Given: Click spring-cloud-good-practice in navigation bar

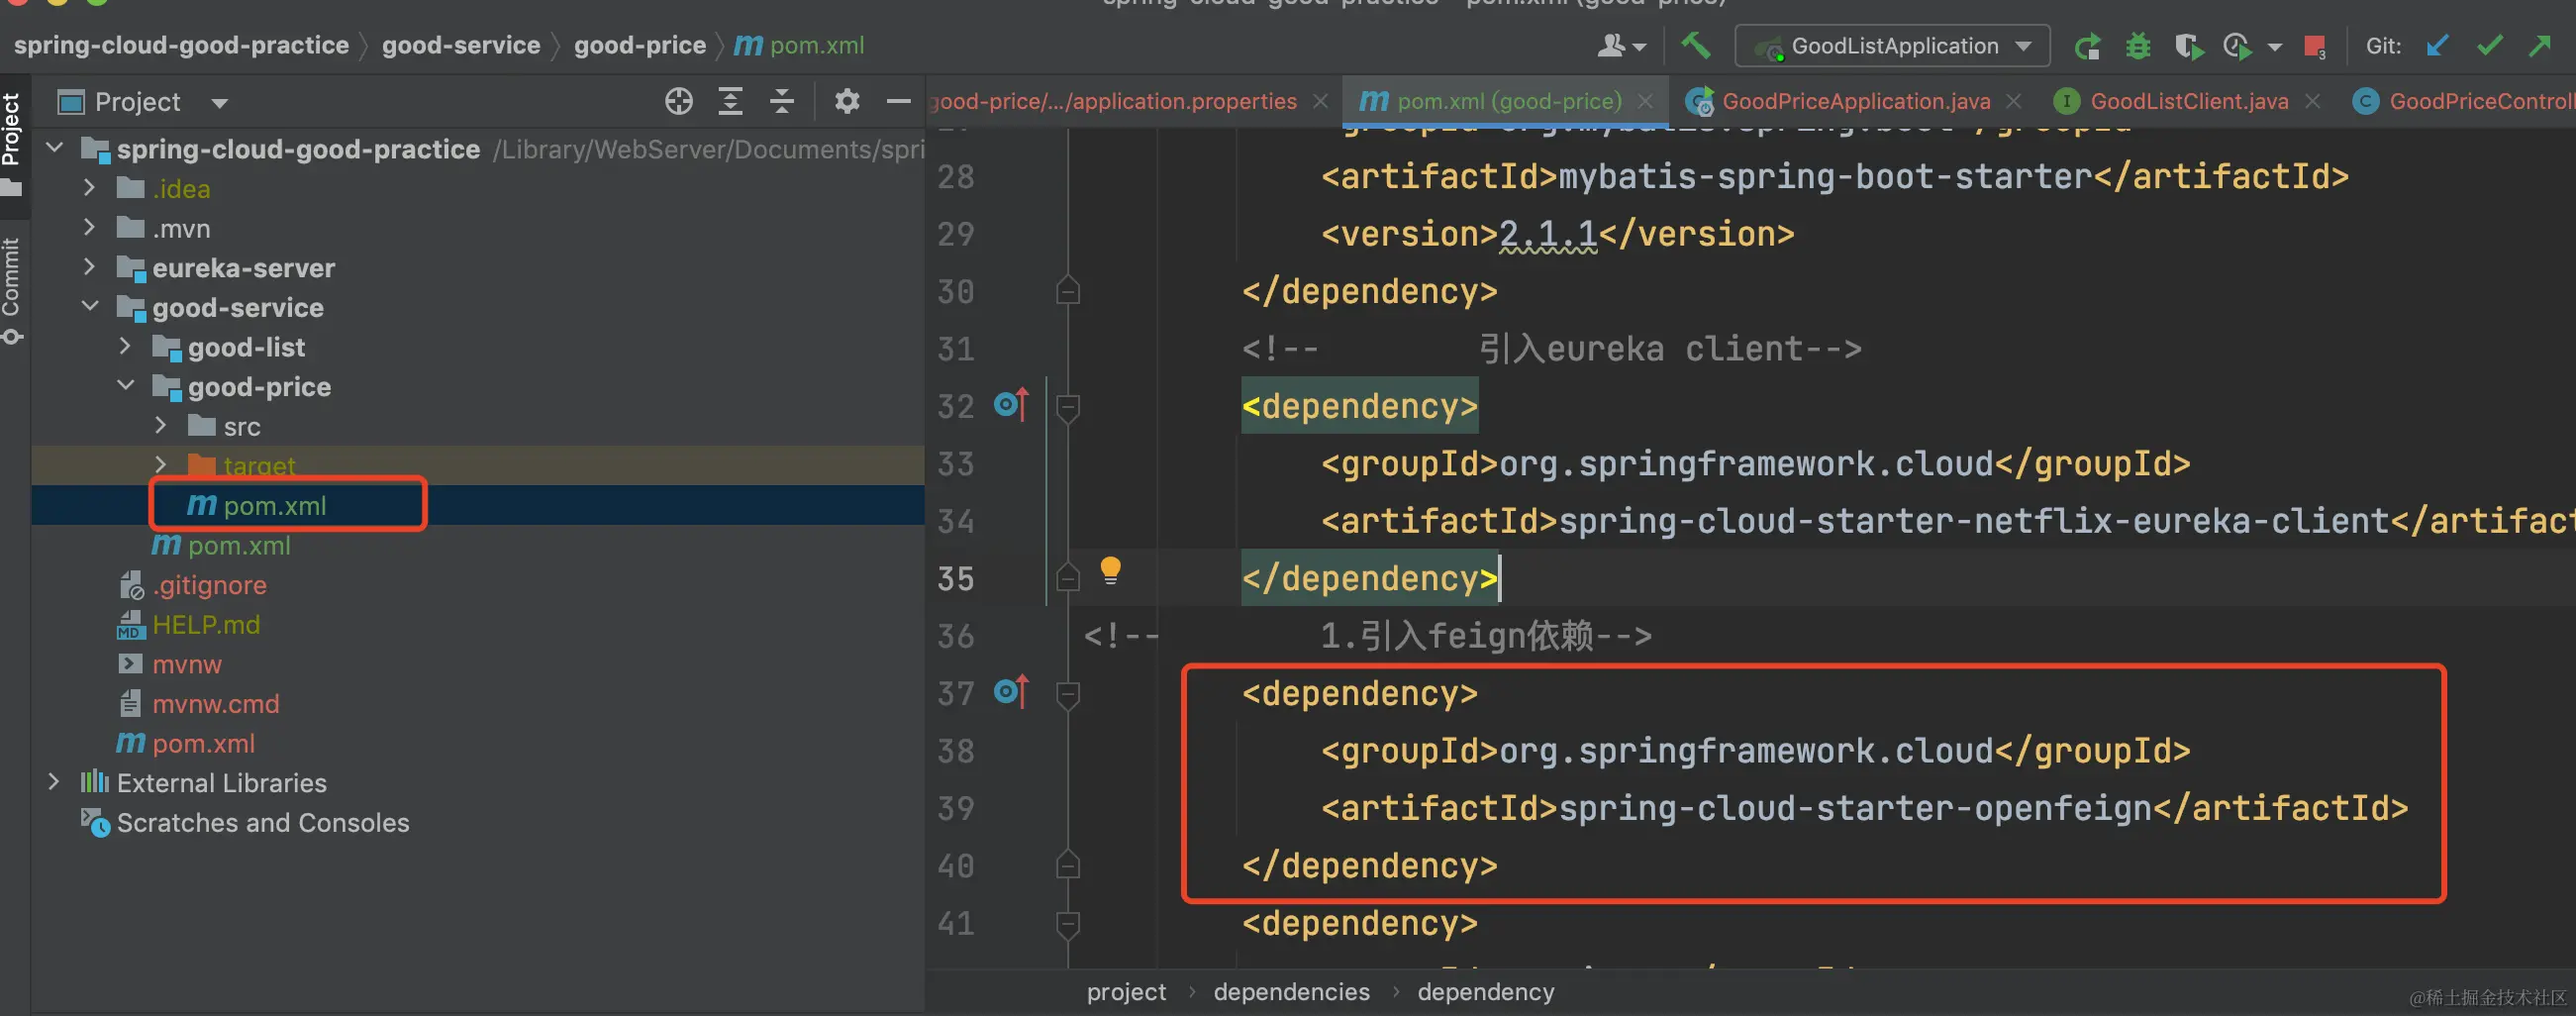Looking at the screenshot, I should point(181,45).
